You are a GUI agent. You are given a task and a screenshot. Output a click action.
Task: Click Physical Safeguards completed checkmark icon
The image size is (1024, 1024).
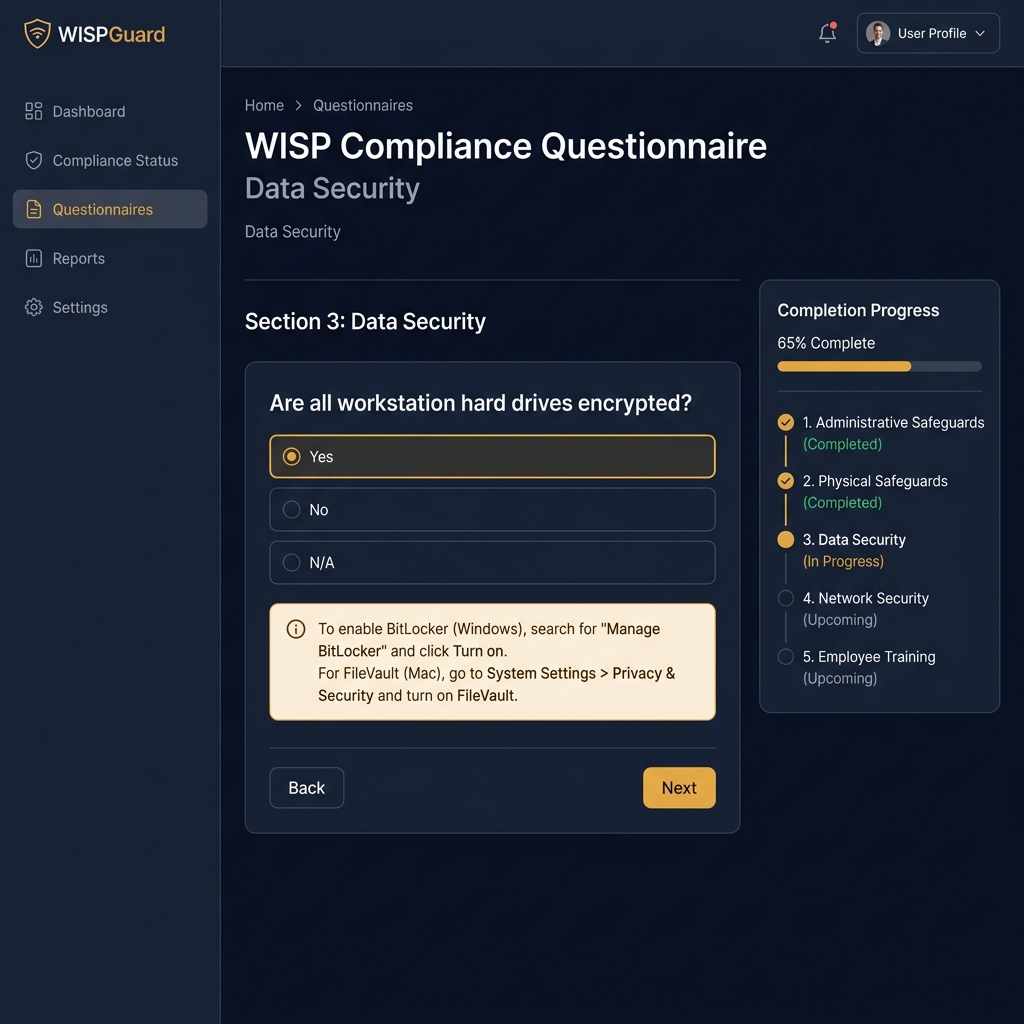coord(786,481)
